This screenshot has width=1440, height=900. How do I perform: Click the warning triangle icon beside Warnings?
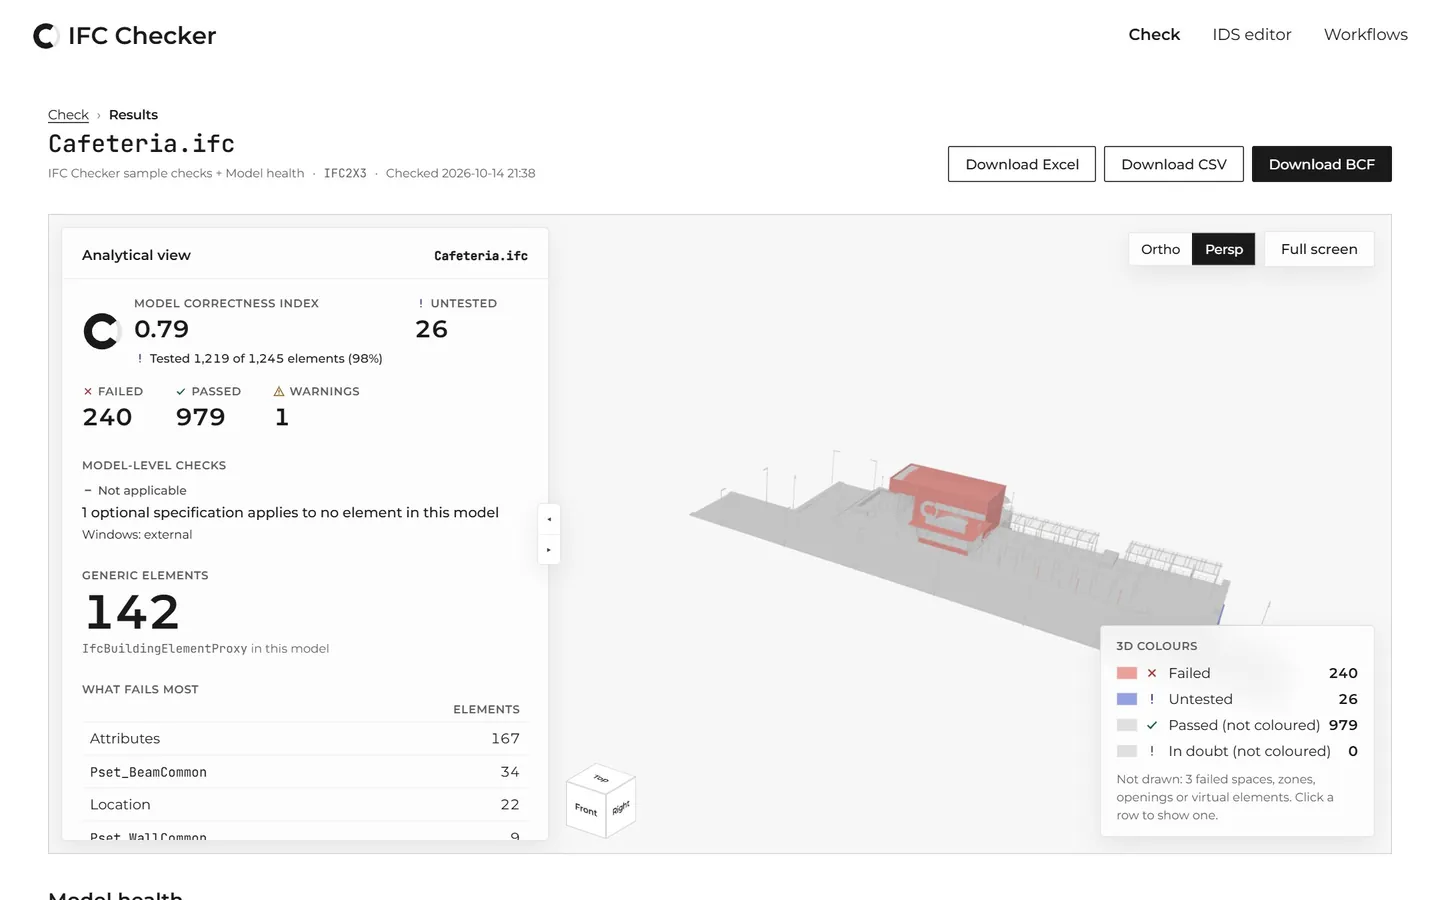[x=279, y=391]
